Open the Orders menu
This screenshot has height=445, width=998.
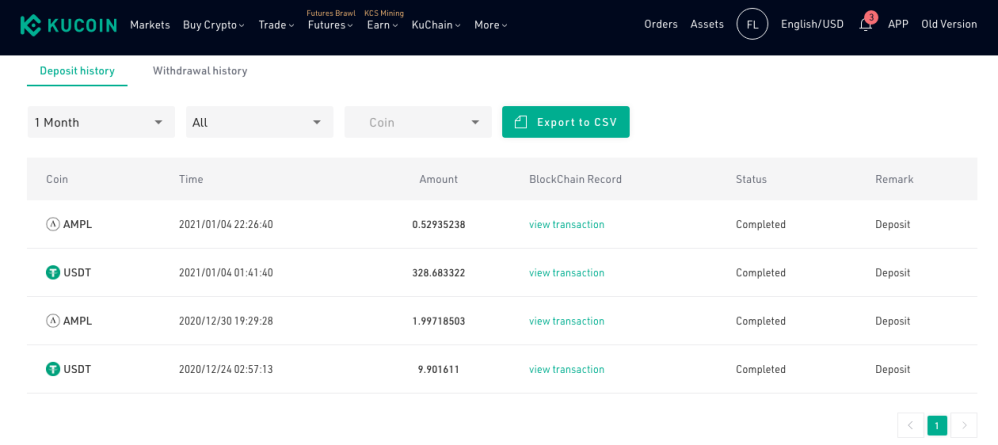click(x=661, y=24)
